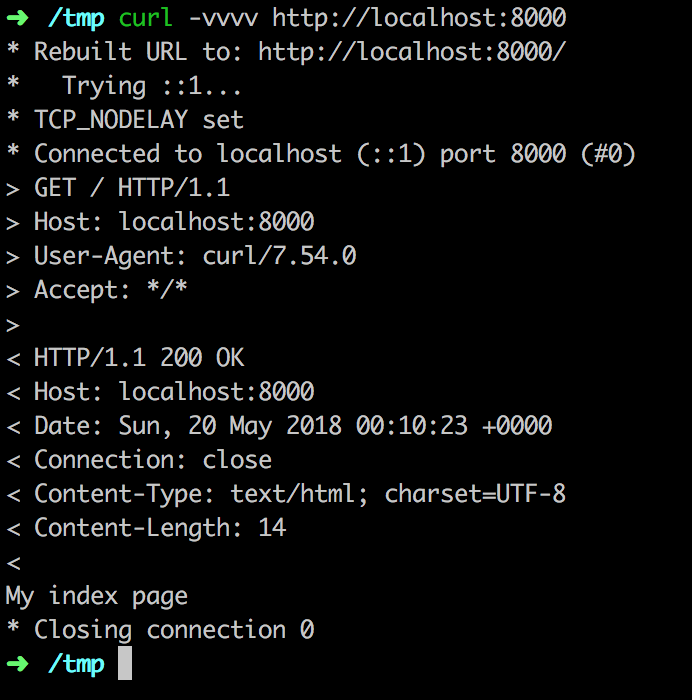
Task: Click the URL in the Rebuilt URL line
Action: pos(412,52)
